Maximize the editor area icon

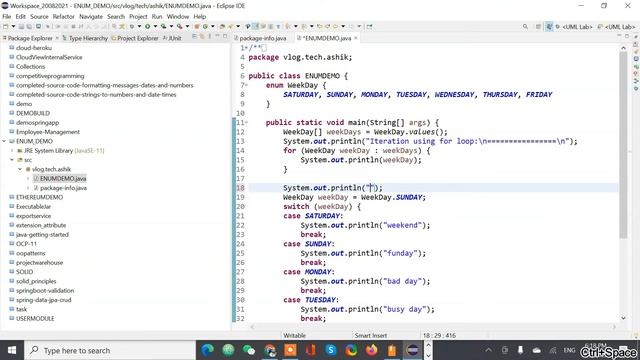pyautogui.click(x=627, y=36)
